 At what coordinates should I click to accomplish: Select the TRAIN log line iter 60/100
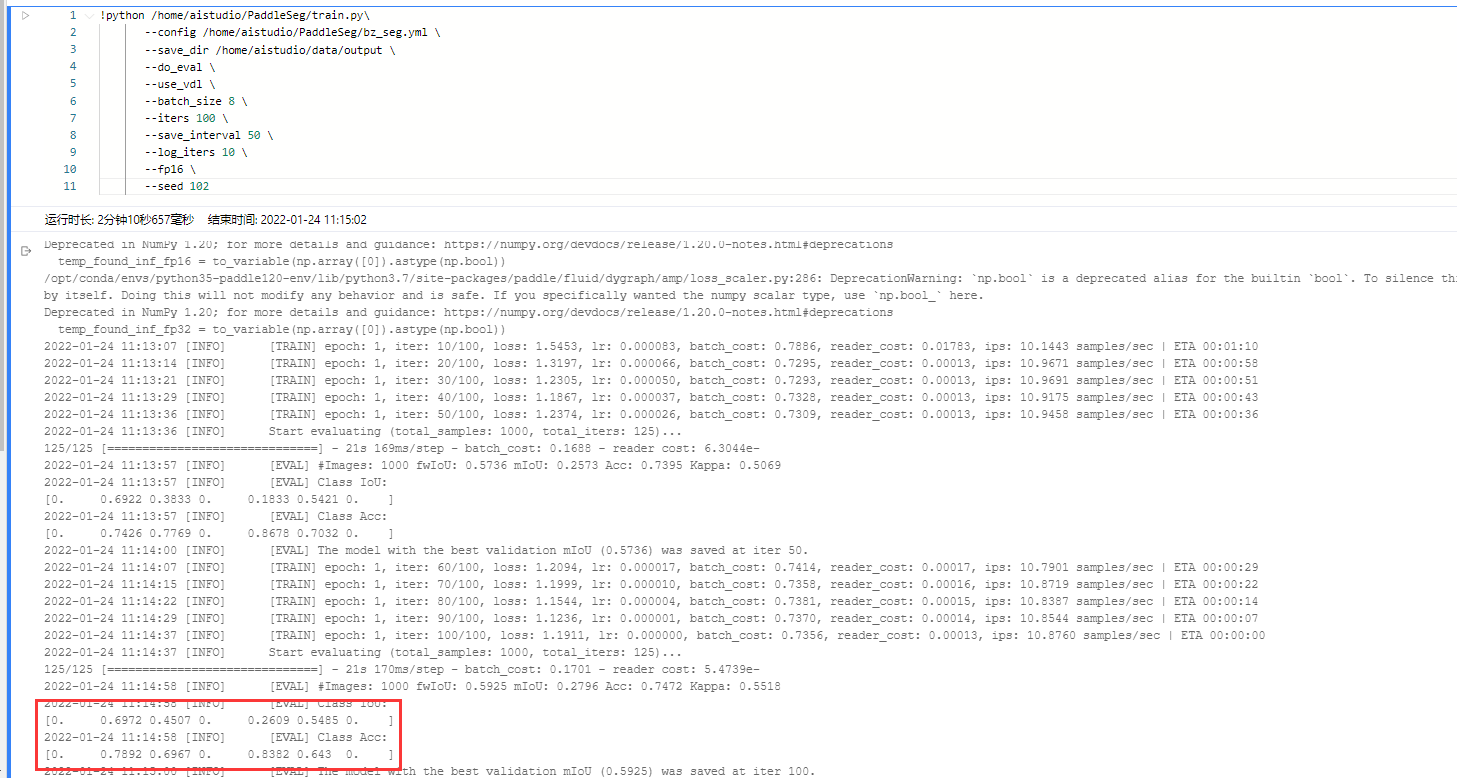[x=651, y=567]
